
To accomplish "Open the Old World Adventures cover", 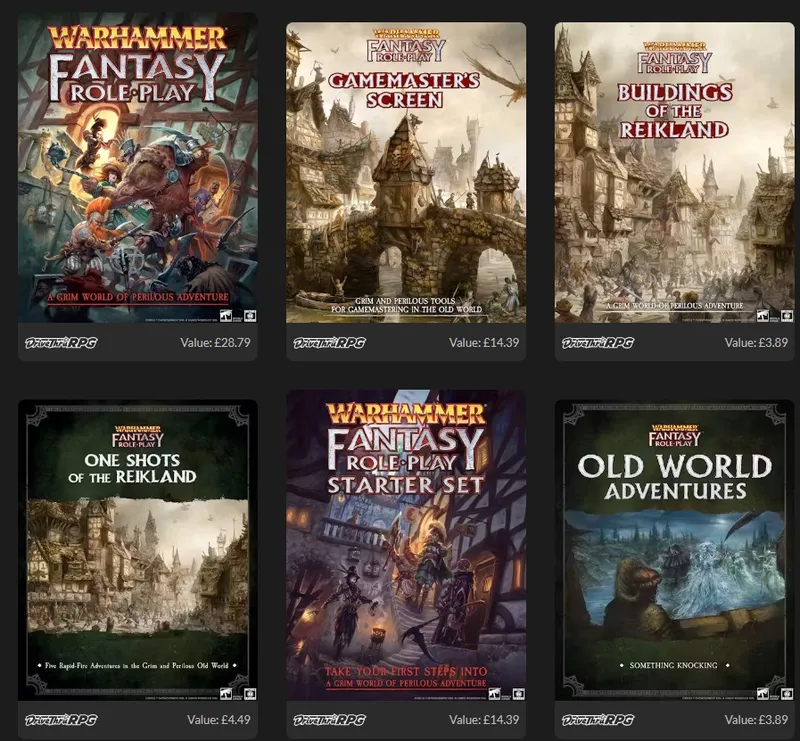I will click(x=674, y=550).
